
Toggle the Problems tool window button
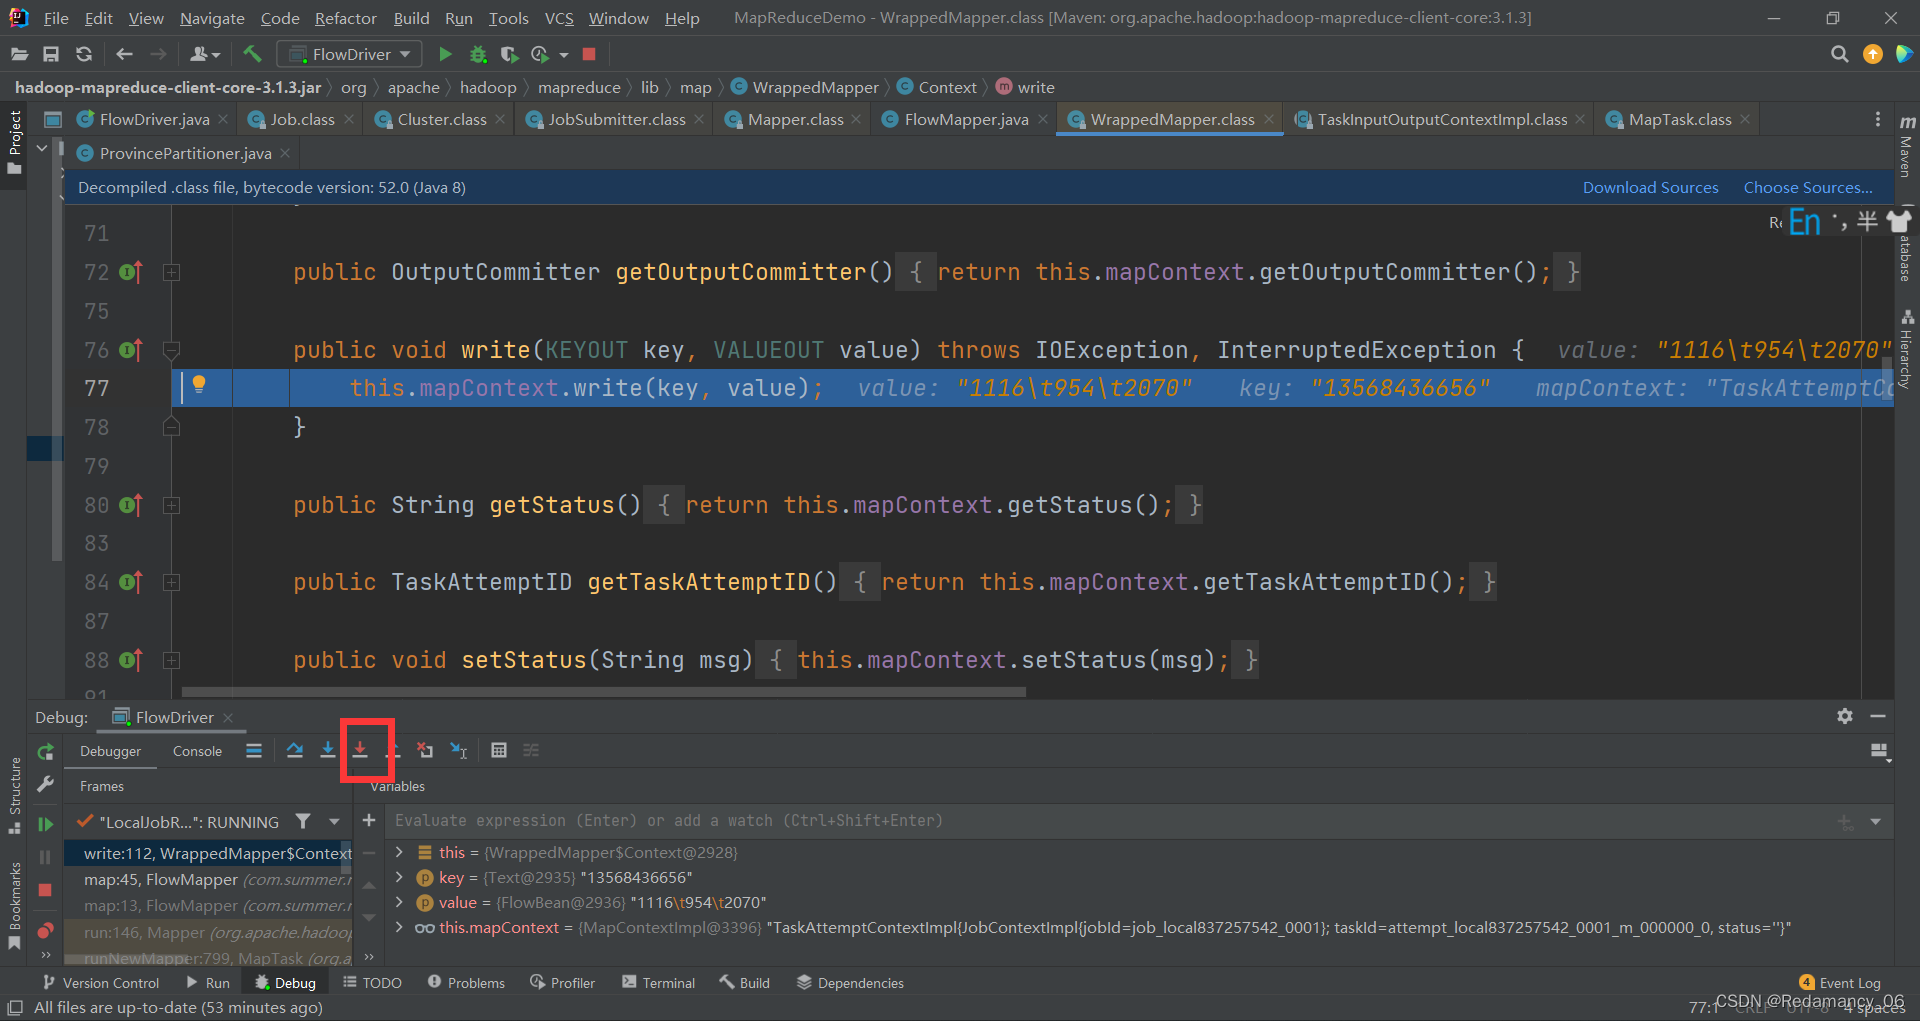point(466,983)
